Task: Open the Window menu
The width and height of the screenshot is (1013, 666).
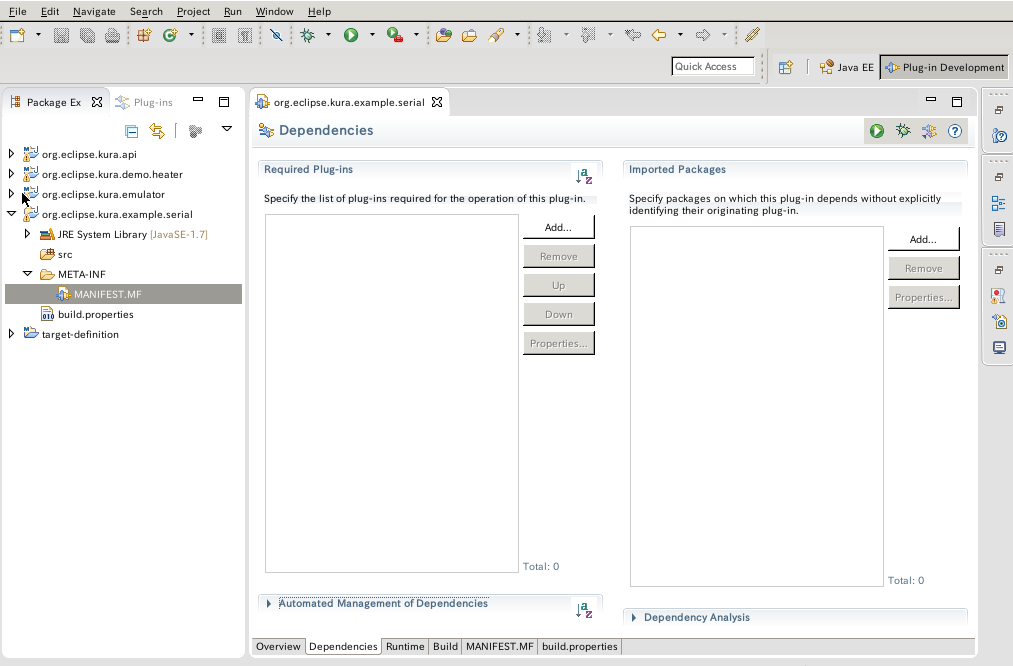Action: pyautogui.click(x=274, y=11)
